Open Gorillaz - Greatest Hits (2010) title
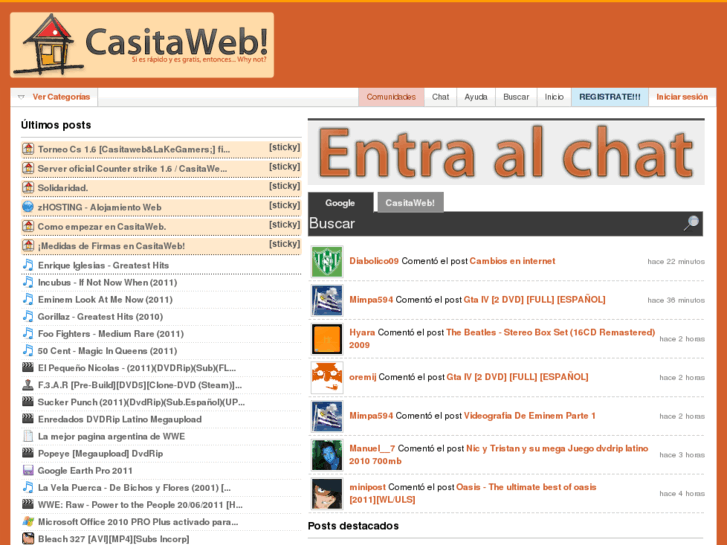This screenshot has width=727, height=545. [x=101, y=317]
